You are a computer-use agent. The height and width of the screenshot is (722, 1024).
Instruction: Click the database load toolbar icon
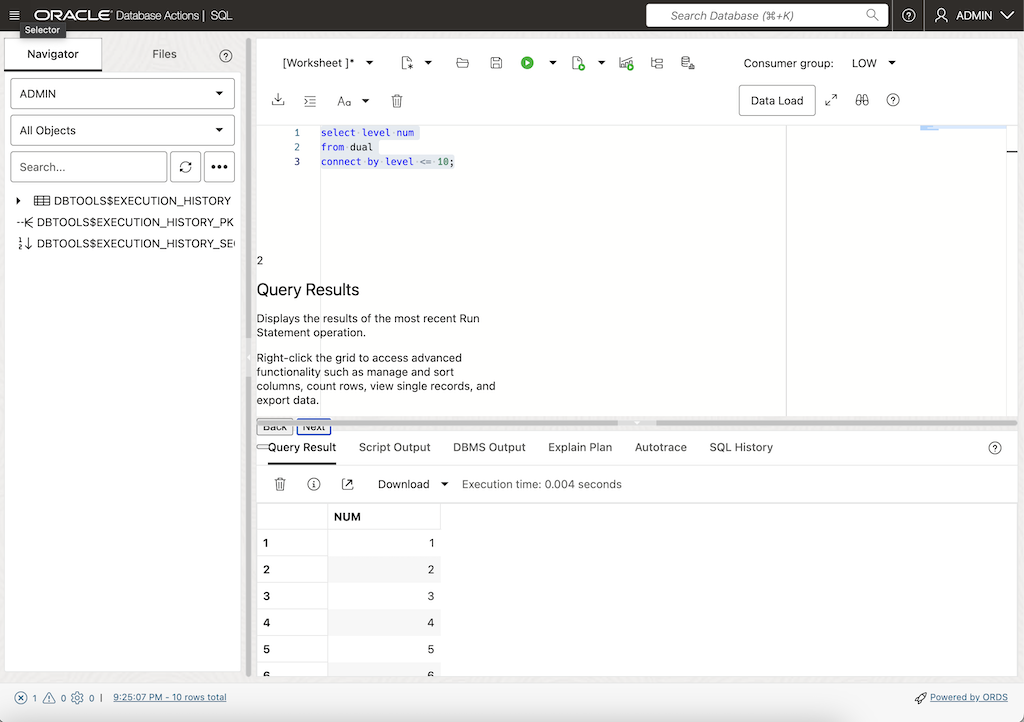pos(688,63)
